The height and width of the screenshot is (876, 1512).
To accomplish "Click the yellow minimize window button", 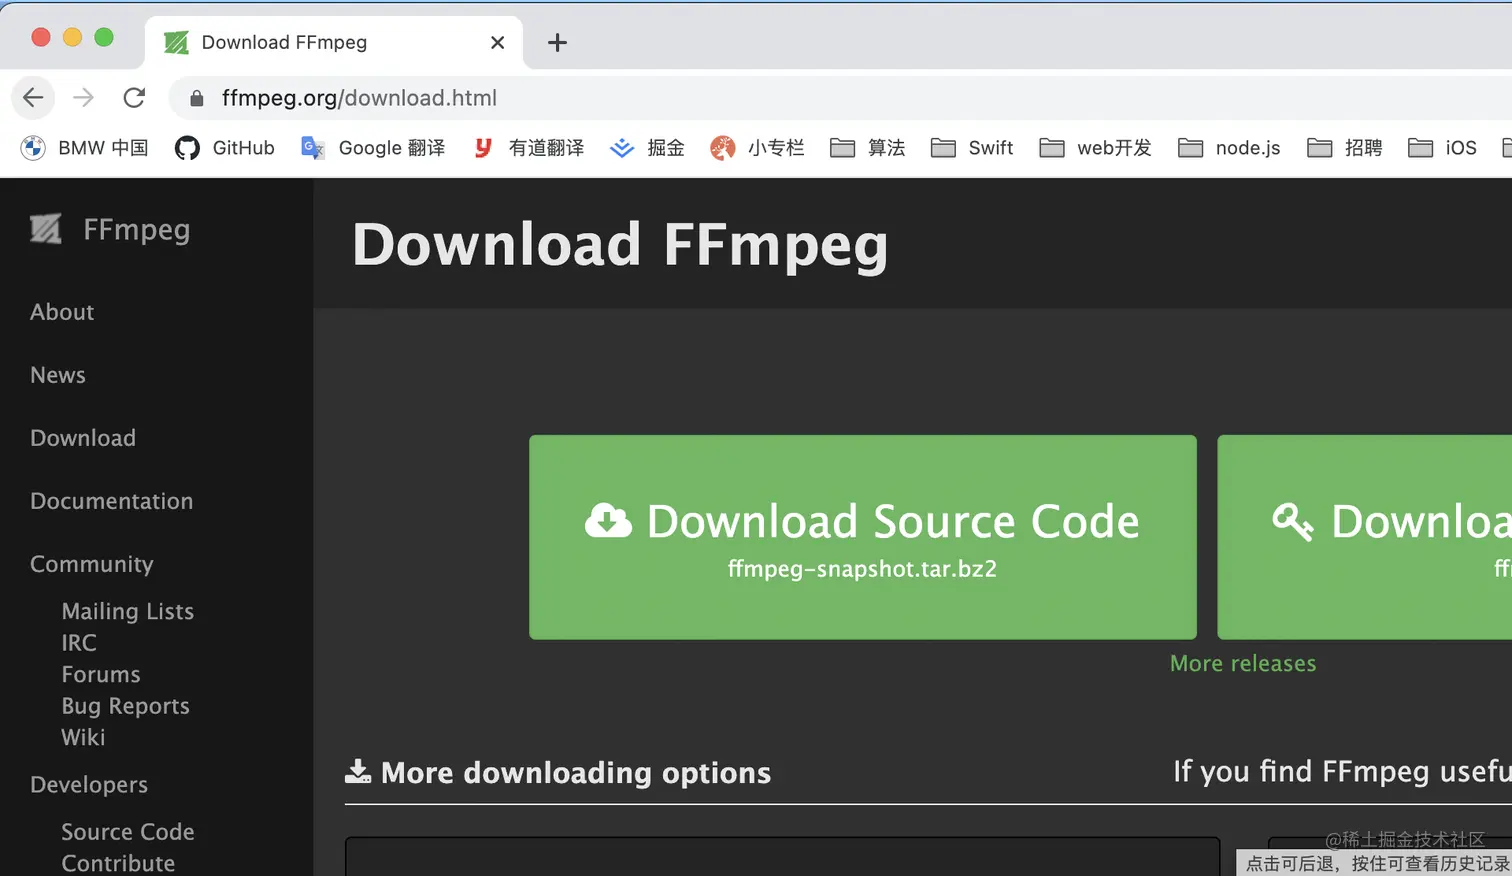I will pos(72,37).
